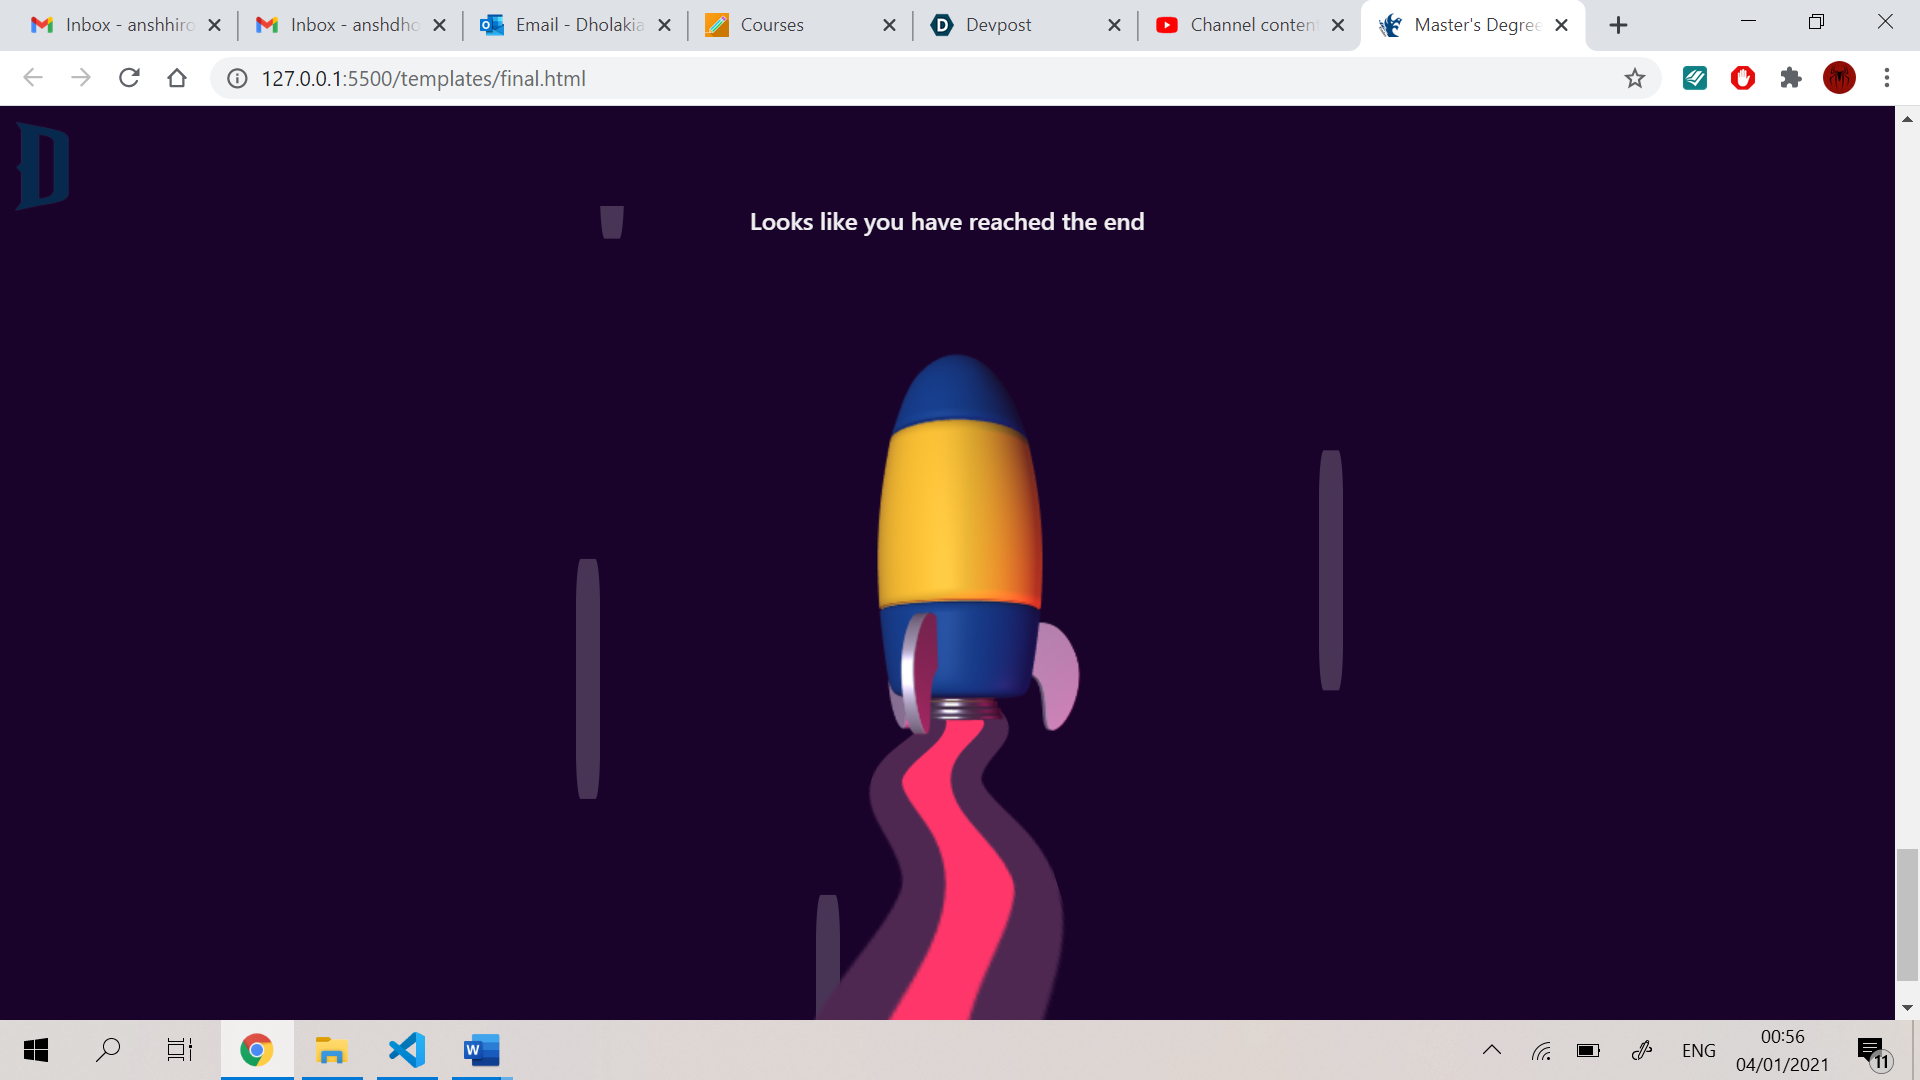Switch to the Courses tab
This screenshot has width=1920, height=1080.
[785, 25]
